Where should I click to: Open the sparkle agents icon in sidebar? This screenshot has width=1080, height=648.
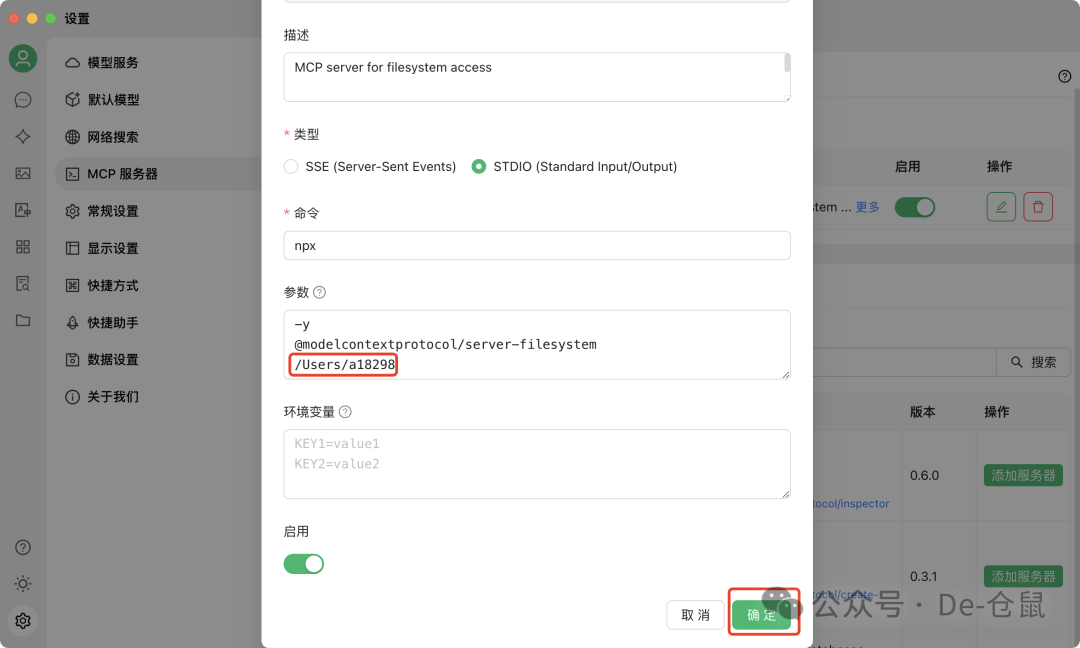23,137
